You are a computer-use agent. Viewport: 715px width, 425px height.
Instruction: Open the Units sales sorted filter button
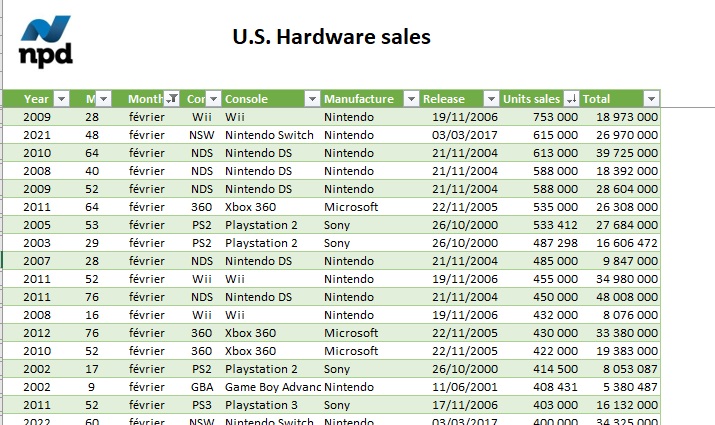tap(571, 98)
